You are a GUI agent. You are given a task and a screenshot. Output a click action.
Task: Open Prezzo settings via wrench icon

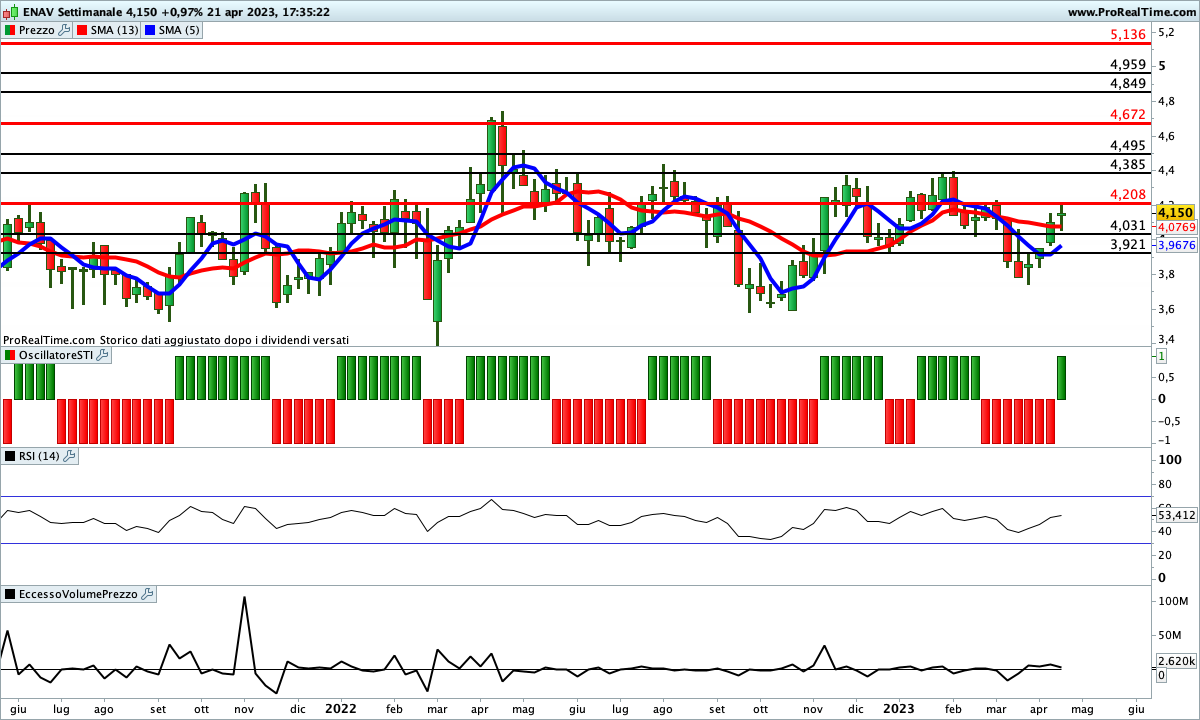[x=65, y=30]
